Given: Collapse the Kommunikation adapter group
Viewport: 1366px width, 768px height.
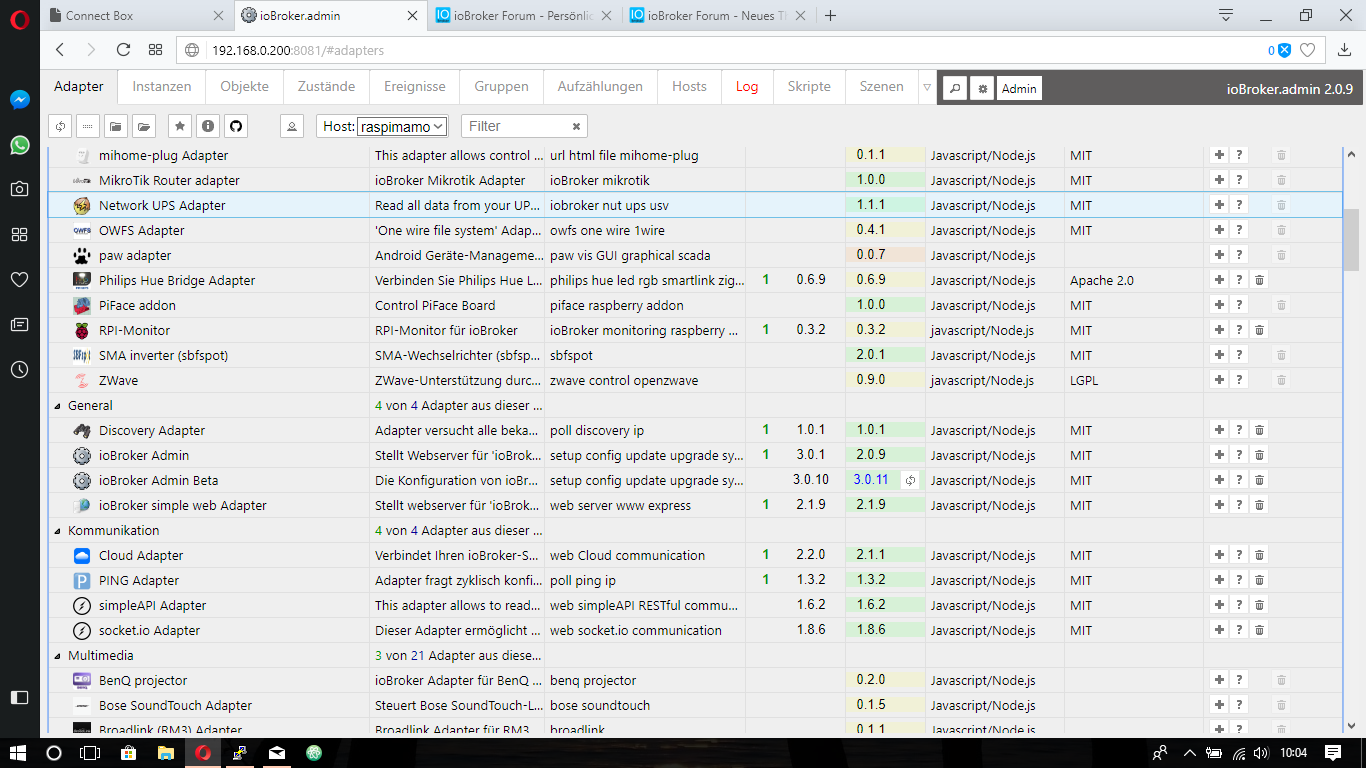Looking at the screenshot, I should [57, 531].
